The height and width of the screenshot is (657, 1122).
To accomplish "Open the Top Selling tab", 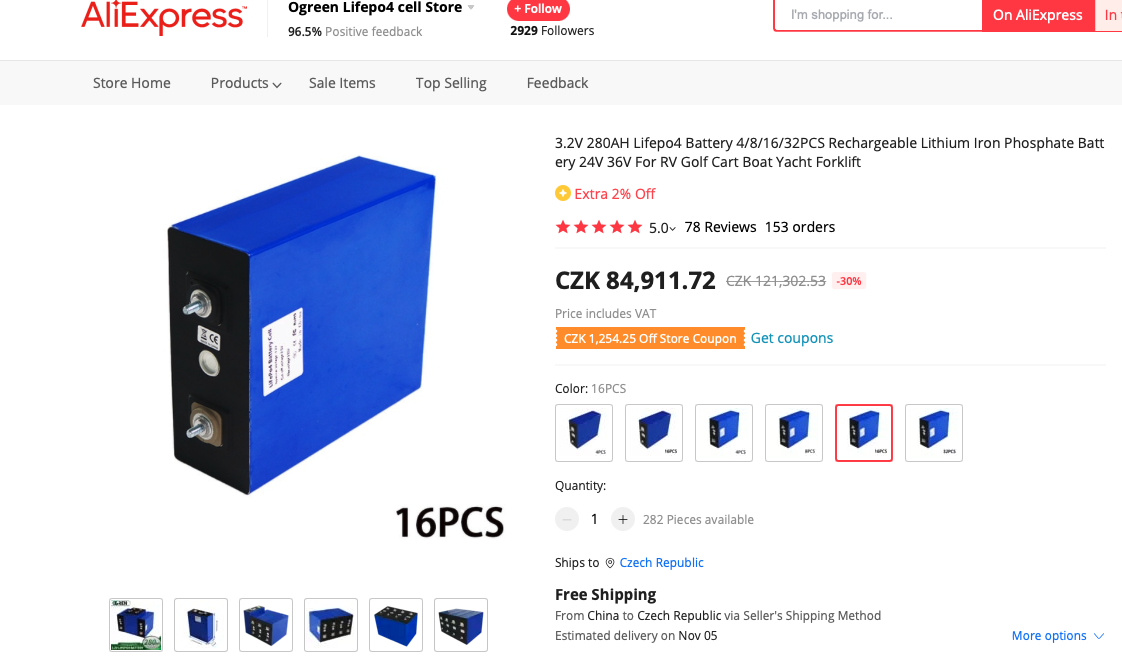I will pos(451,83).
